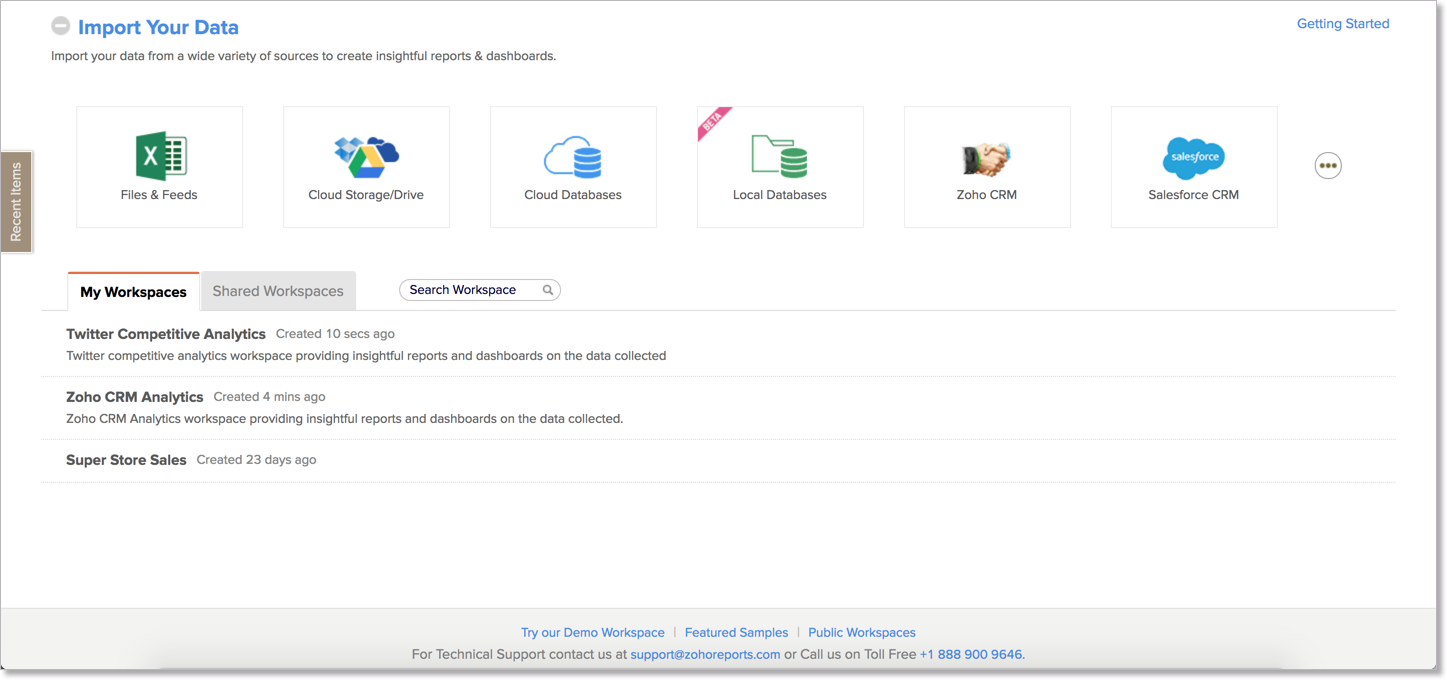Screen dimensions: 1447x680
Task: Open the Super Store Sales workspace
Action: pyautogui.click(x=126, y=460)
